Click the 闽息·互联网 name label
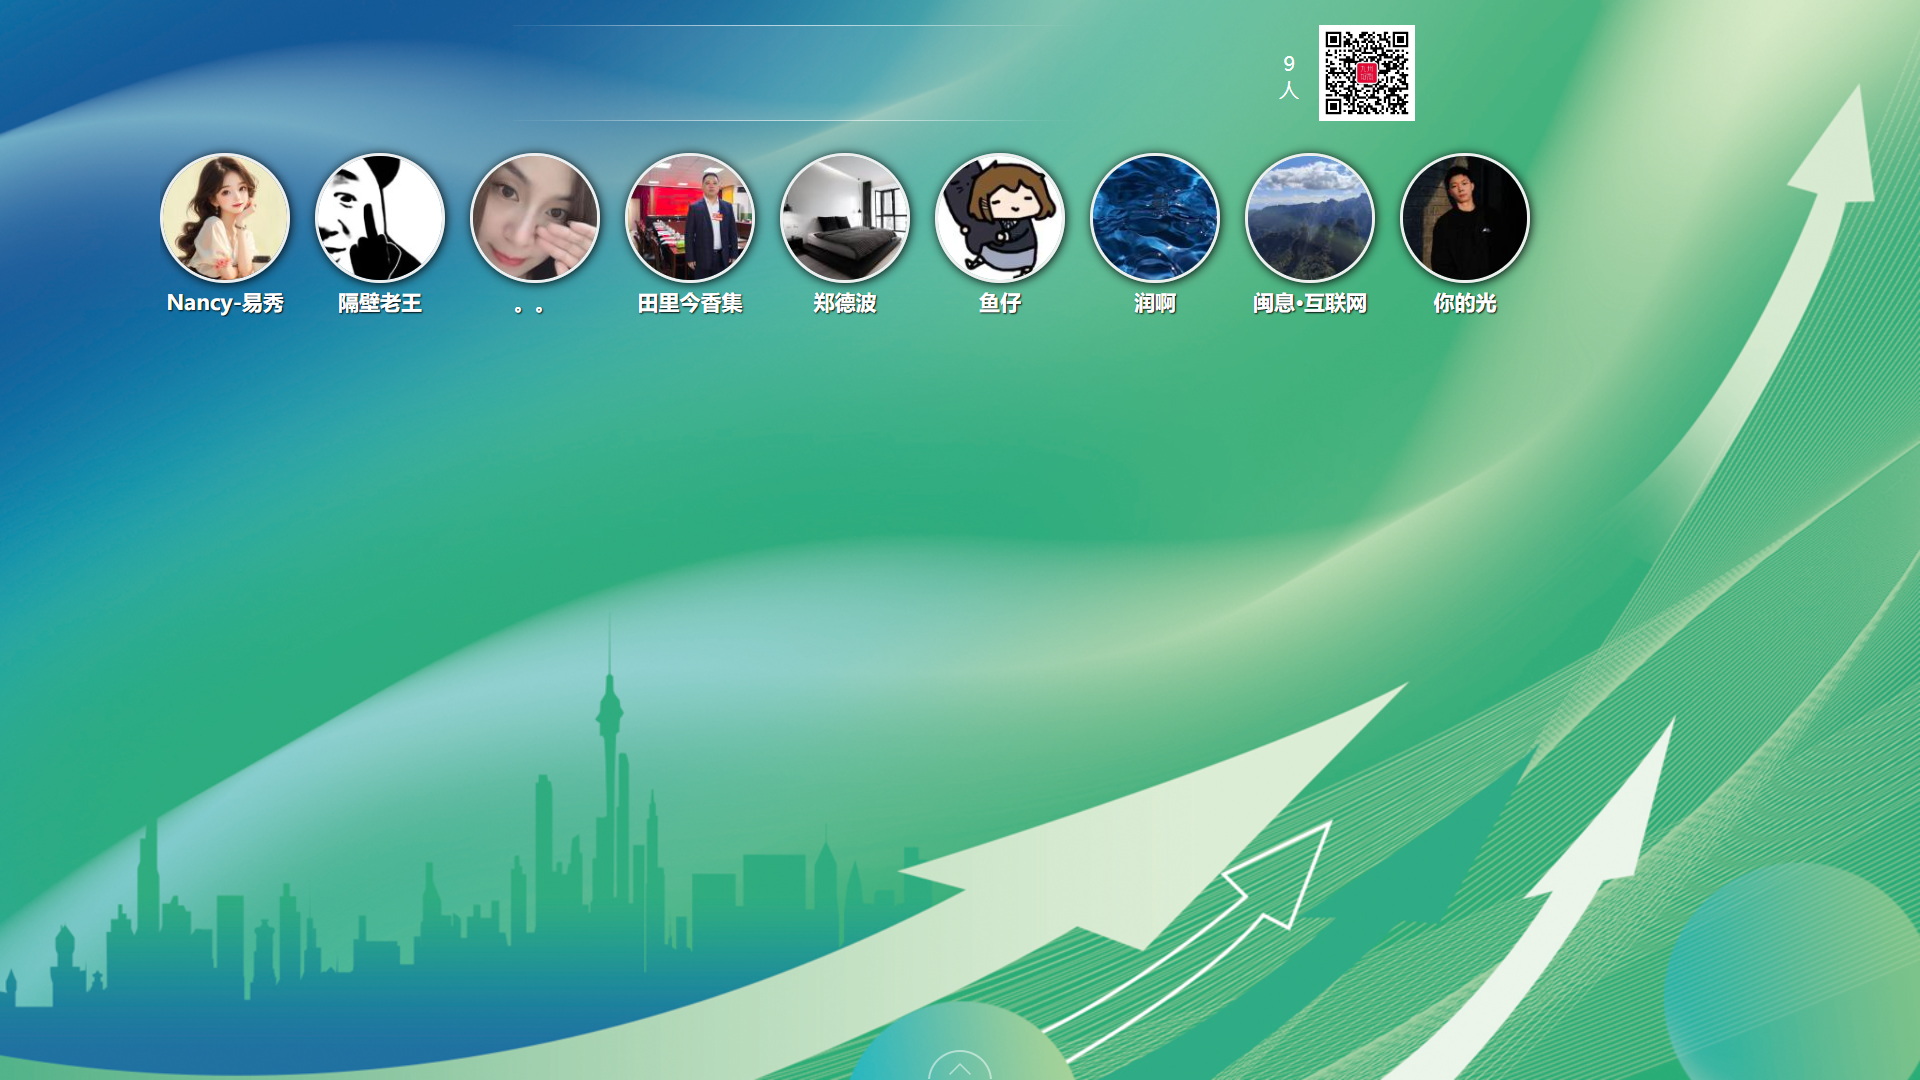 coord(1310,303)
